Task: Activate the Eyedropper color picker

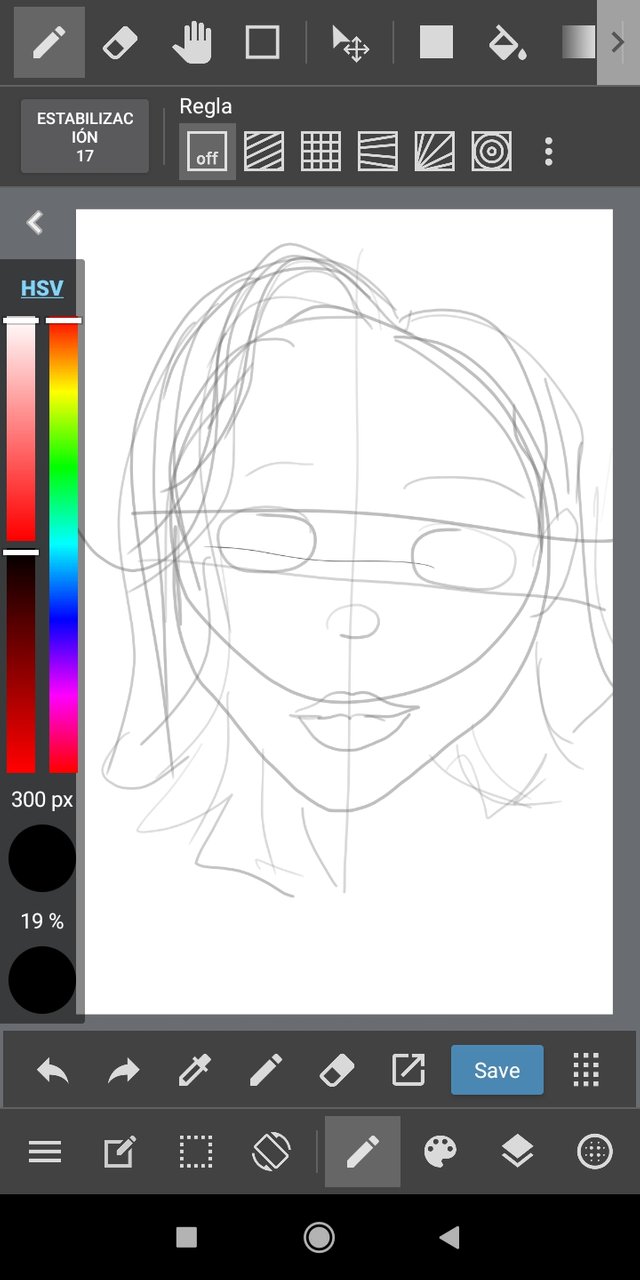Action: (x=194, y=1071)
